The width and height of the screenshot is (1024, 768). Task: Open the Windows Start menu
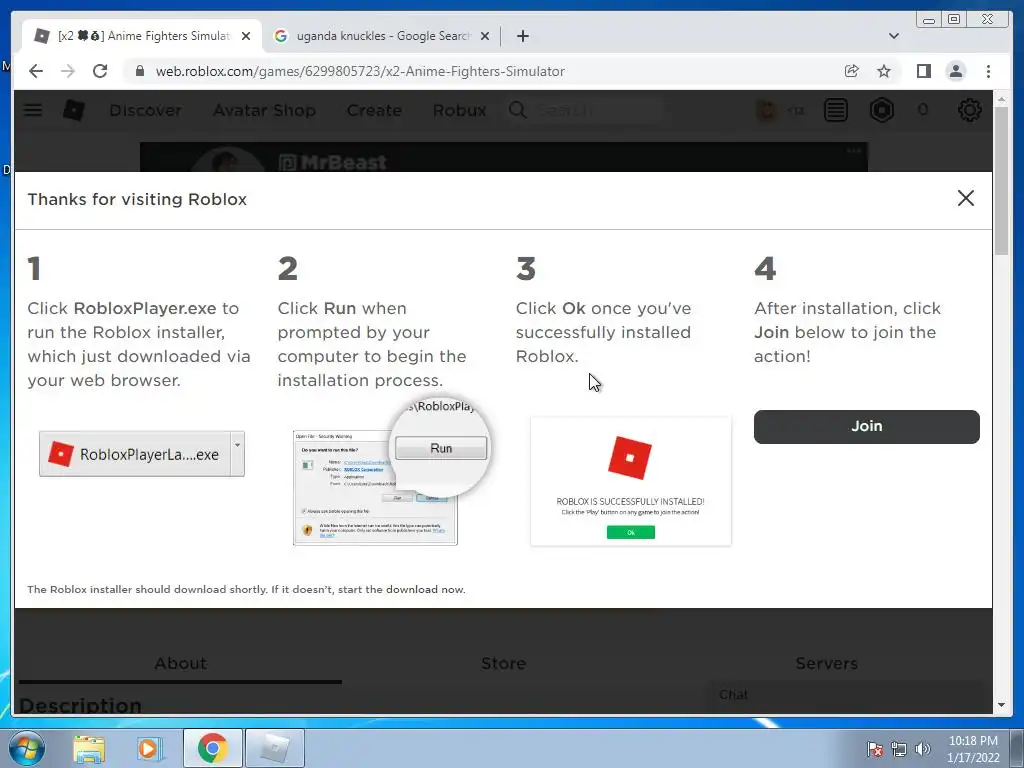click(26, 748)
